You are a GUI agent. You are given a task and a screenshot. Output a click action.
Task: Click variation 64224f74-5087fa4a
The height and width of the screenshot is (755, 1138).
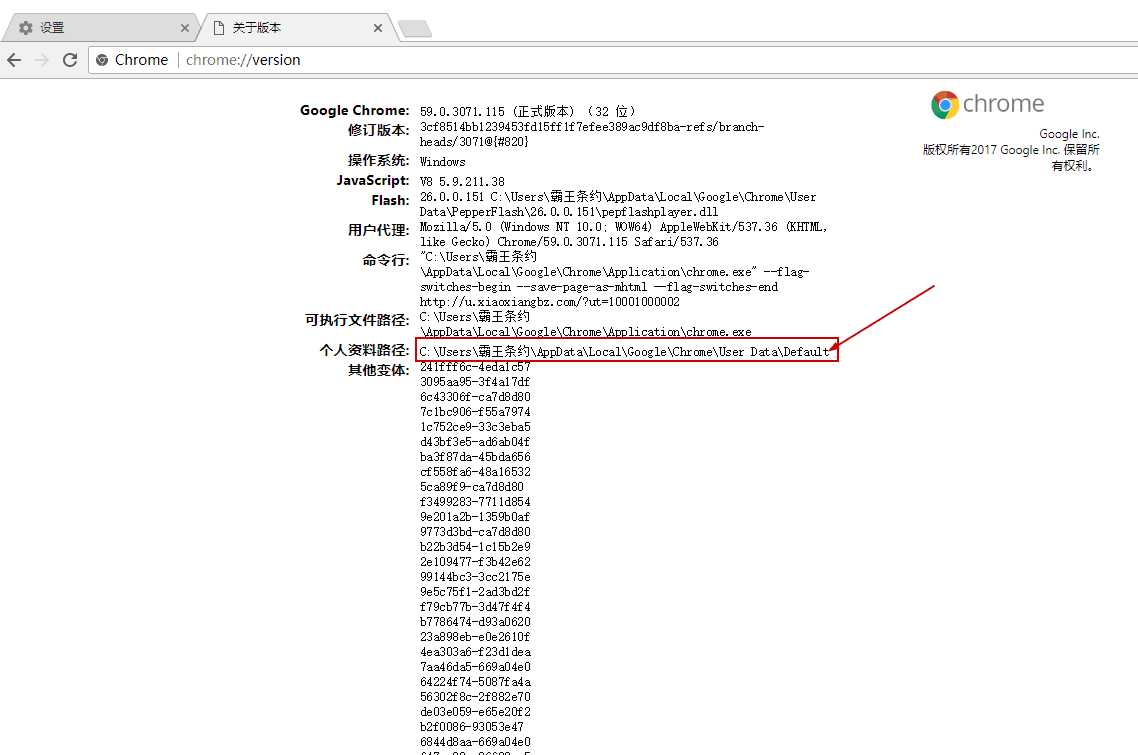click(x=475, y=682)
